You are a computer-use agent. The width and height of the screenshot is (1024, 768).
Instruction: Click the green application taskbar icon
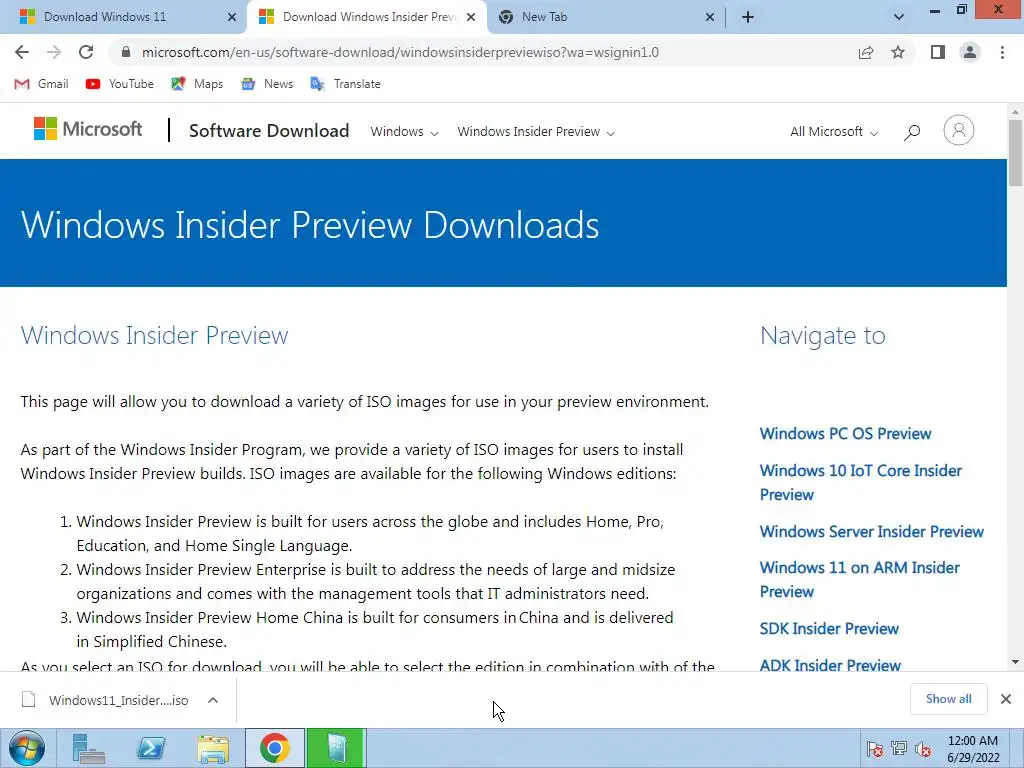click(x=337, y=748)
